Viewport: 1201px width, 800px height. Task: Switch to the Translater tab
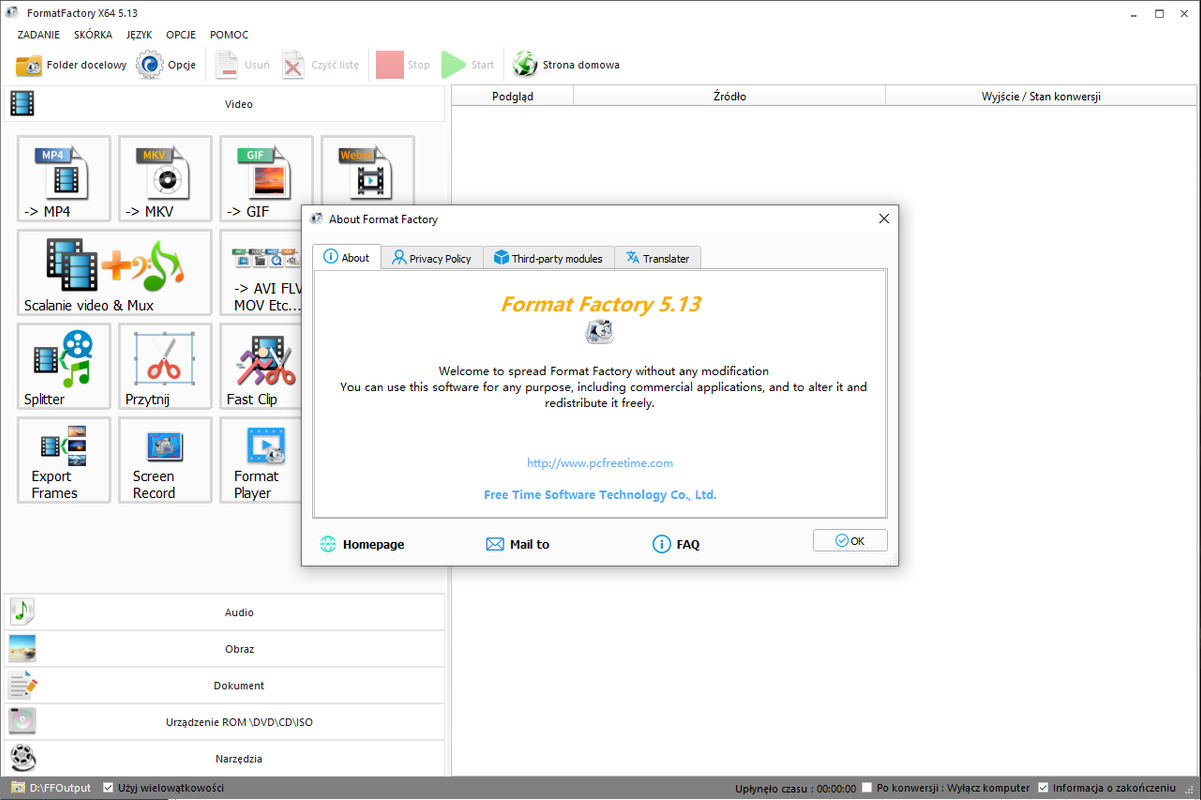pyautogui.click(x=658, y=258)
